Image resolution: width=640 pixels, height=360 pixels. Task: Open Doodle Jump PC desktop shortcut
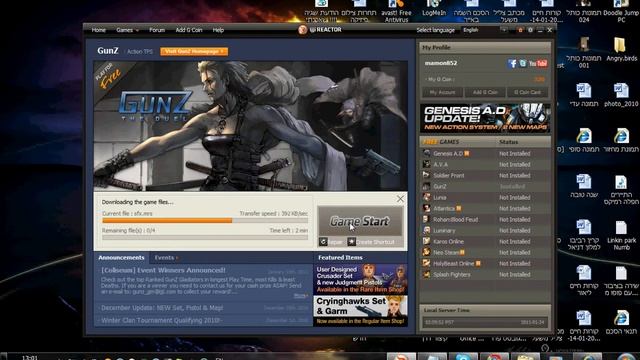point(621,11)
